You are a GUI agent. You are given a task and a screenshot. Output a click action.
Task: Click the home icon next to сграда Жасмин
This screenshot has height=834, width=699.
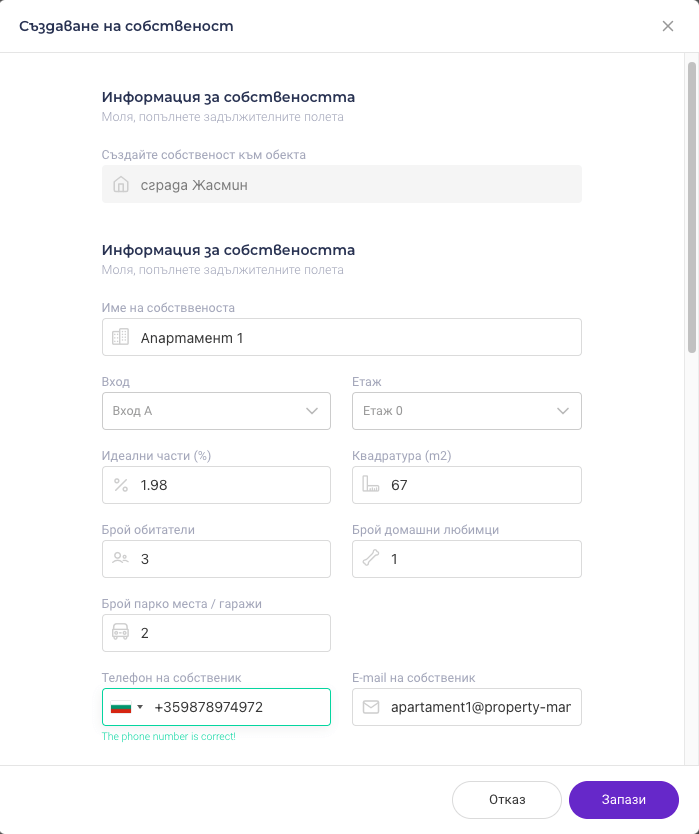point(121,185)
